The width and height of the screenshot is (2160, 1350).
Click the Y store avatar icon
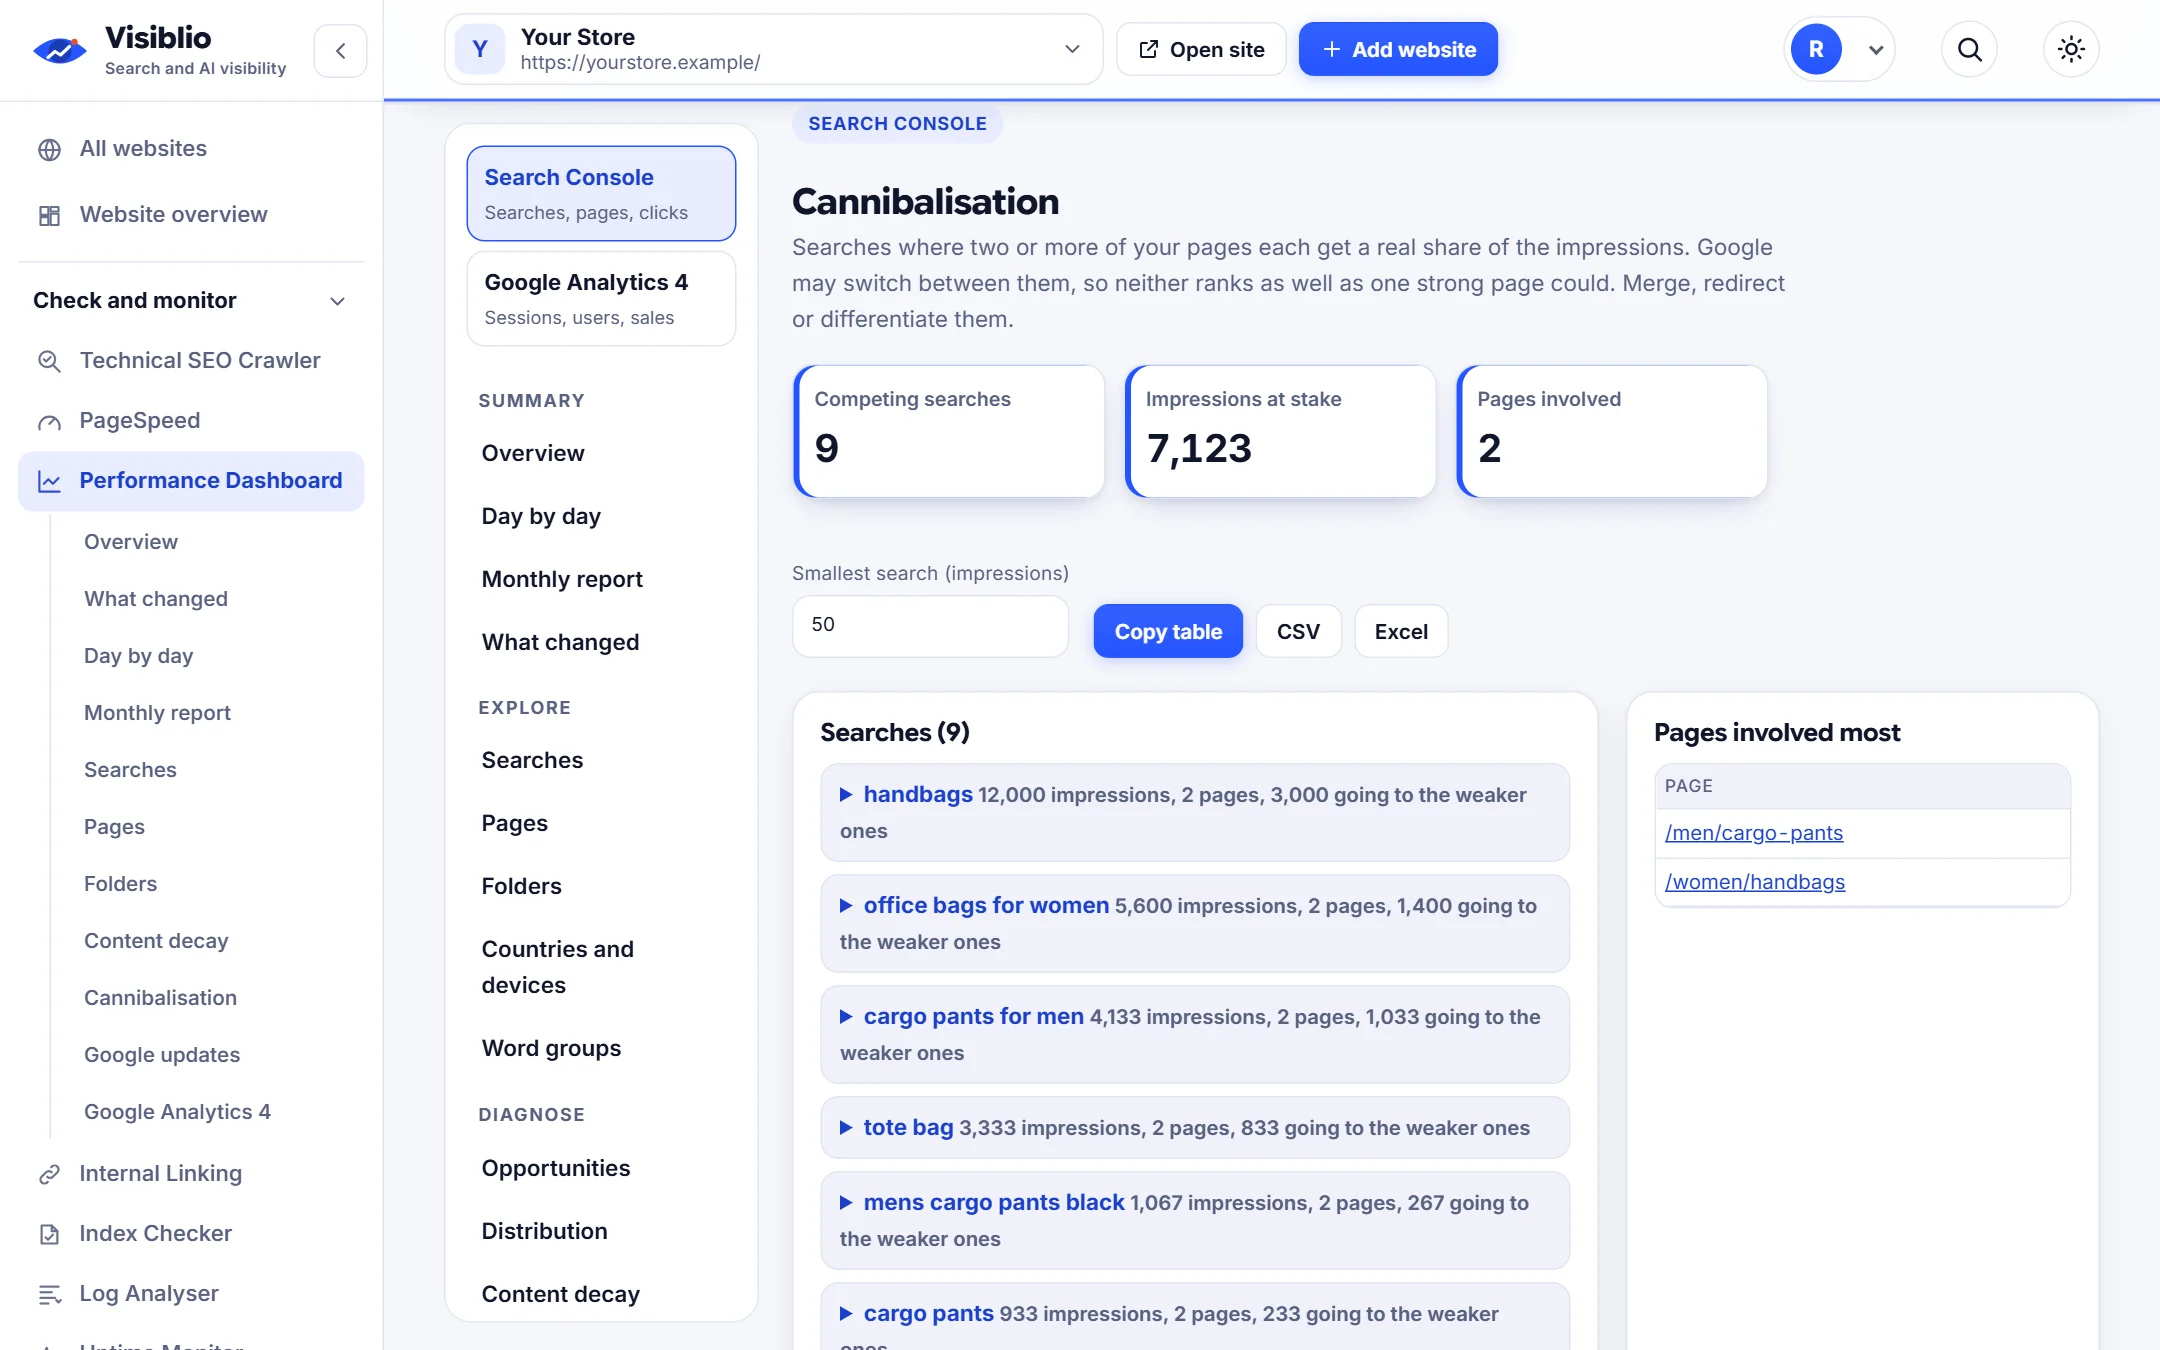point(480,49)
